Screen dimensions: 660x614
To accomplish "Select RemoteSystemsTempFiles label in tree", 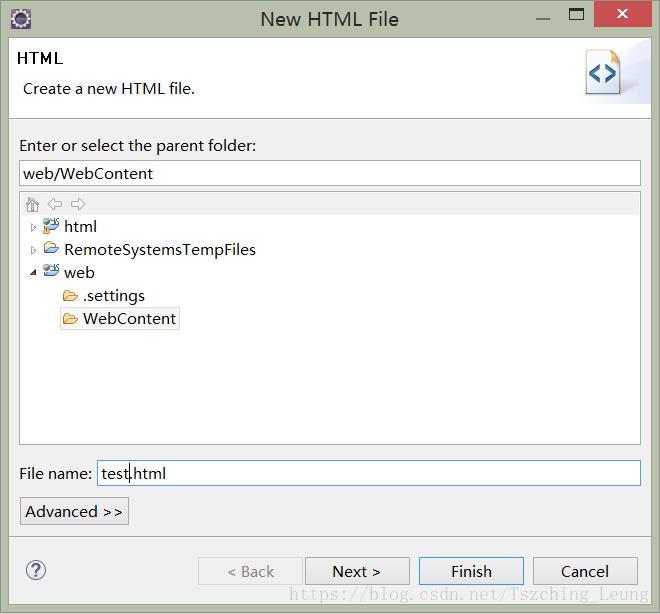I will [x=160, y=250].
